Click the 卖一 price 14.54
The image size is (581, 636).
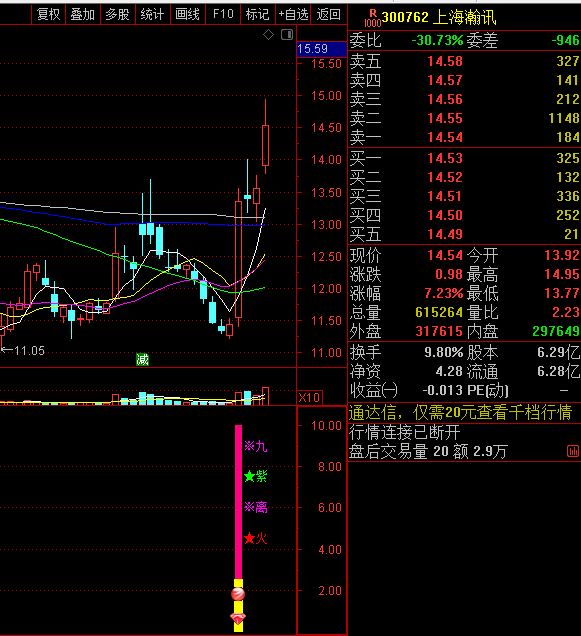click(445, 138)
